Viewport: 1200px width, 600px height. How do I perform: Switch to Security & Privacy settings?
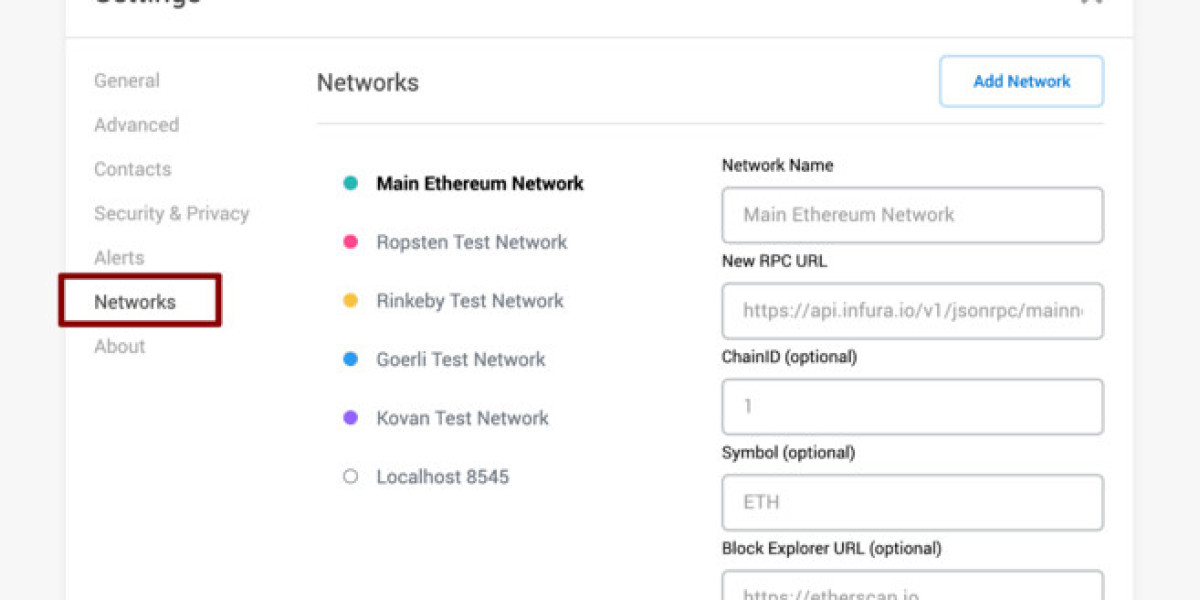tap(171, 213)
